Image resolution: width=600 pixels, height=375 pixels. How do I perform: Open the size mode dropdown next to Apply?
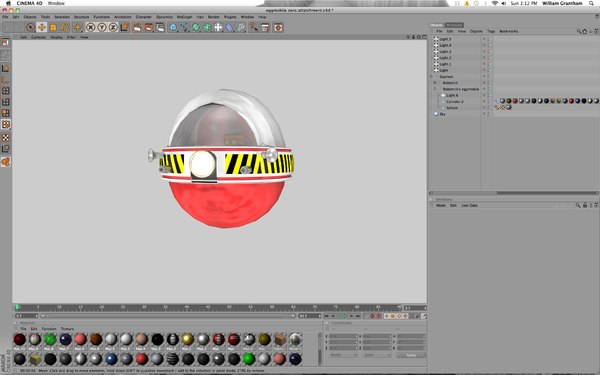pyautogui.click(x=377, y=355)
